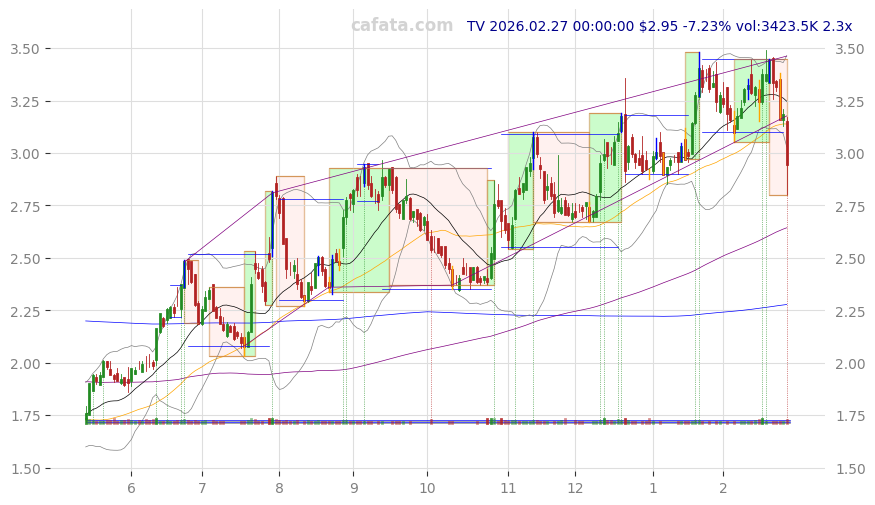Click month 1 on the time axis

[x=652, y=487]
